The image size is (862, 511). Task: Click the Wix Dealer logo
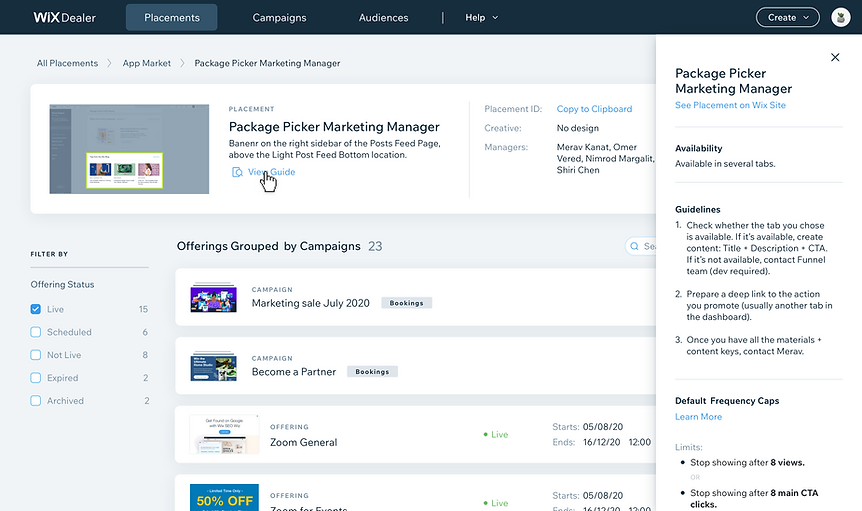pos(64,18)
